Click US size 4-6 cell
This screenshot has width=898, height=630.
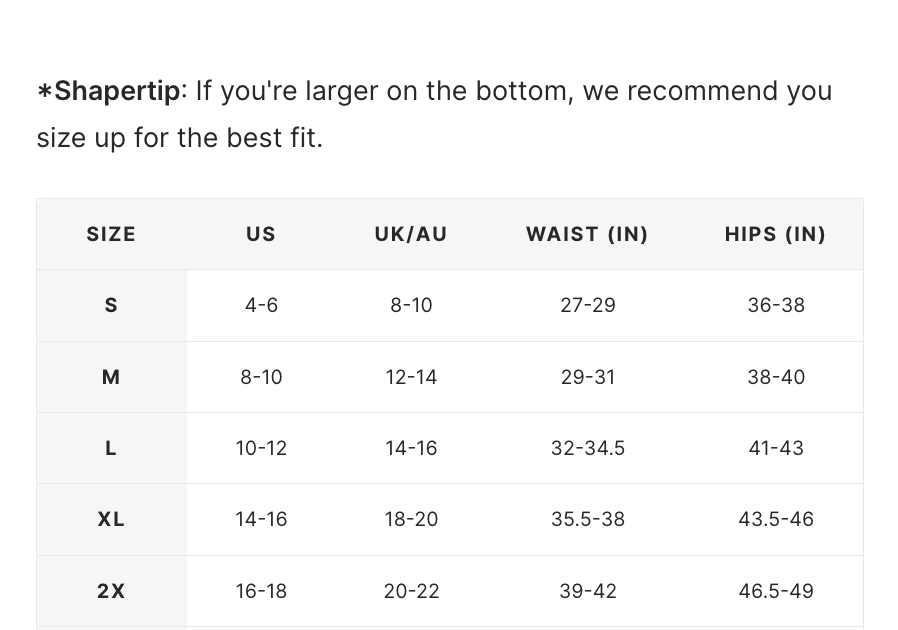(x=261, y=305)
